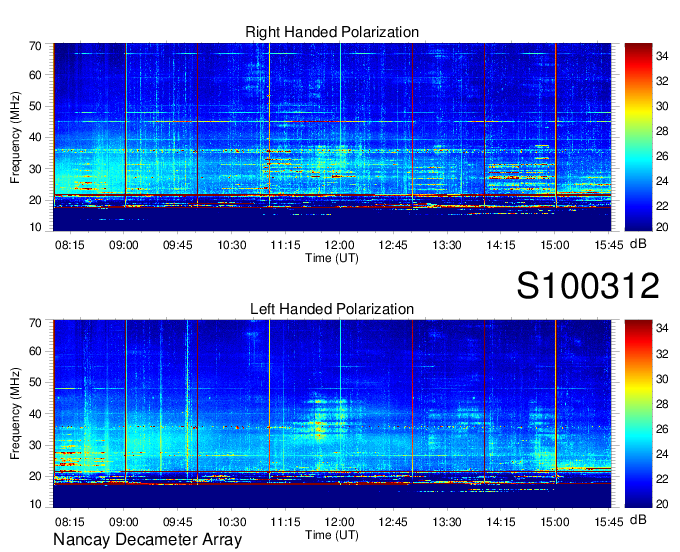680x552 pixels.
Task: Click the 34 value on Right Handed color bar
Action: pyautogui.click(x=662, y=56)
